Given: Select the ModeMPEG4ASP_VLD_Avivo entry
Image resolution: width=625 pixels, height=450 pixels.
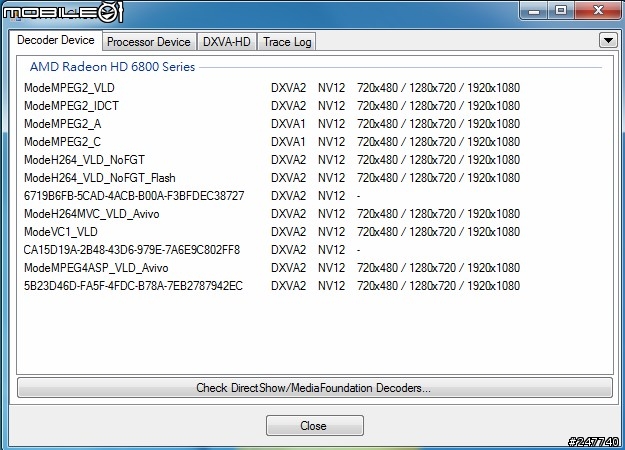Looking at the screenshot, I should 272,268.
